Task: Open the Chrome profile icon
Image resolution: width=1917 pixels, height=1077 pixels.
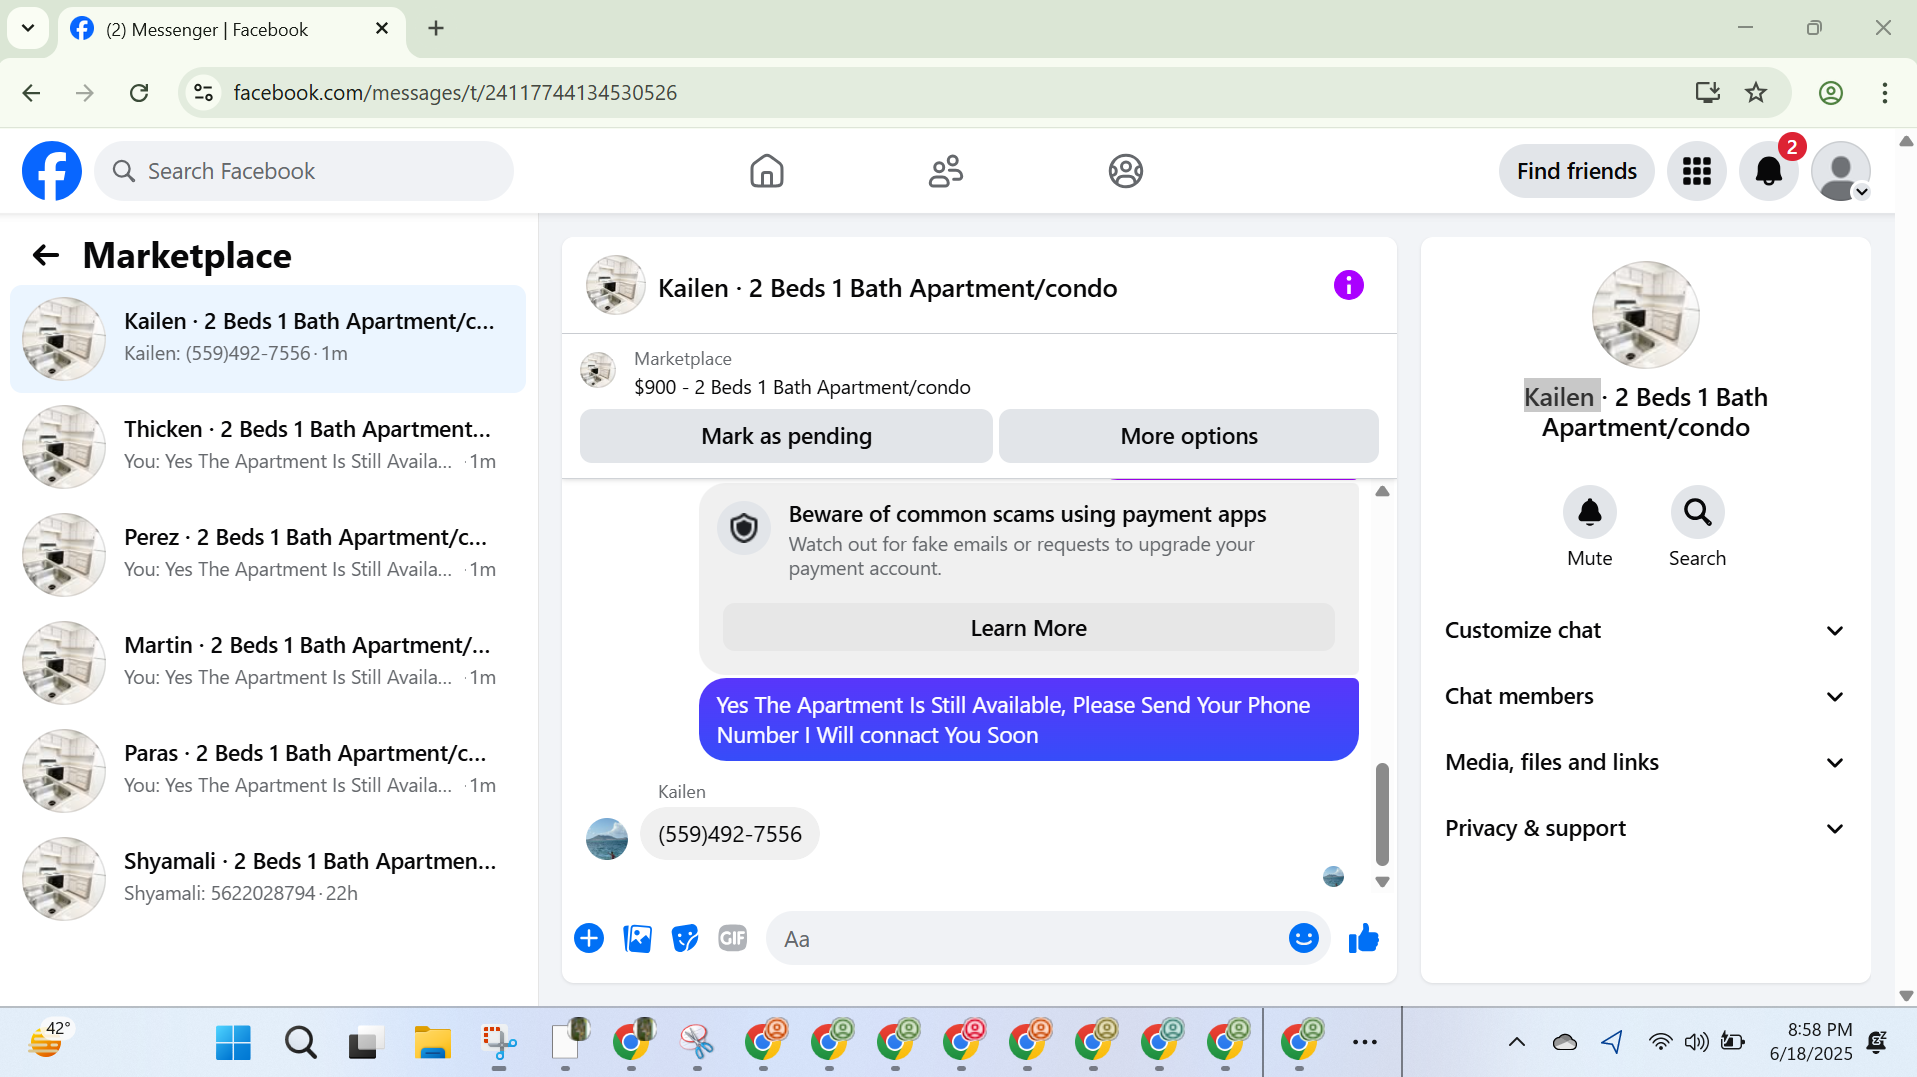Action: [1831, 93]
